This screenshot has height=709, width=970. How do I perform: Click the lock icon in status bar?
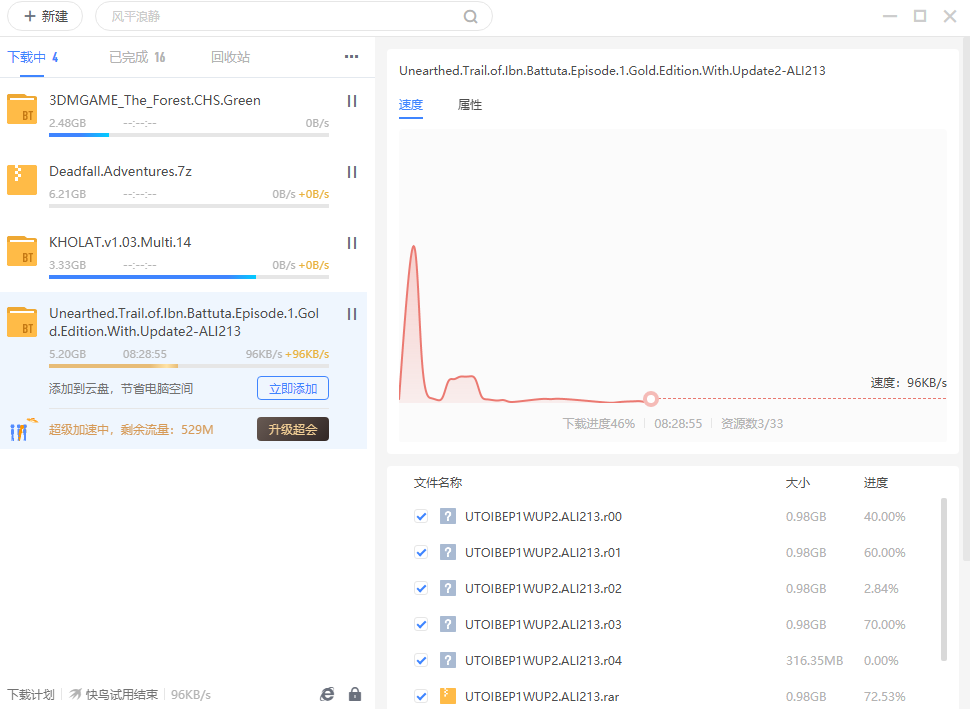pyautogui.click(x=354, y=694)
